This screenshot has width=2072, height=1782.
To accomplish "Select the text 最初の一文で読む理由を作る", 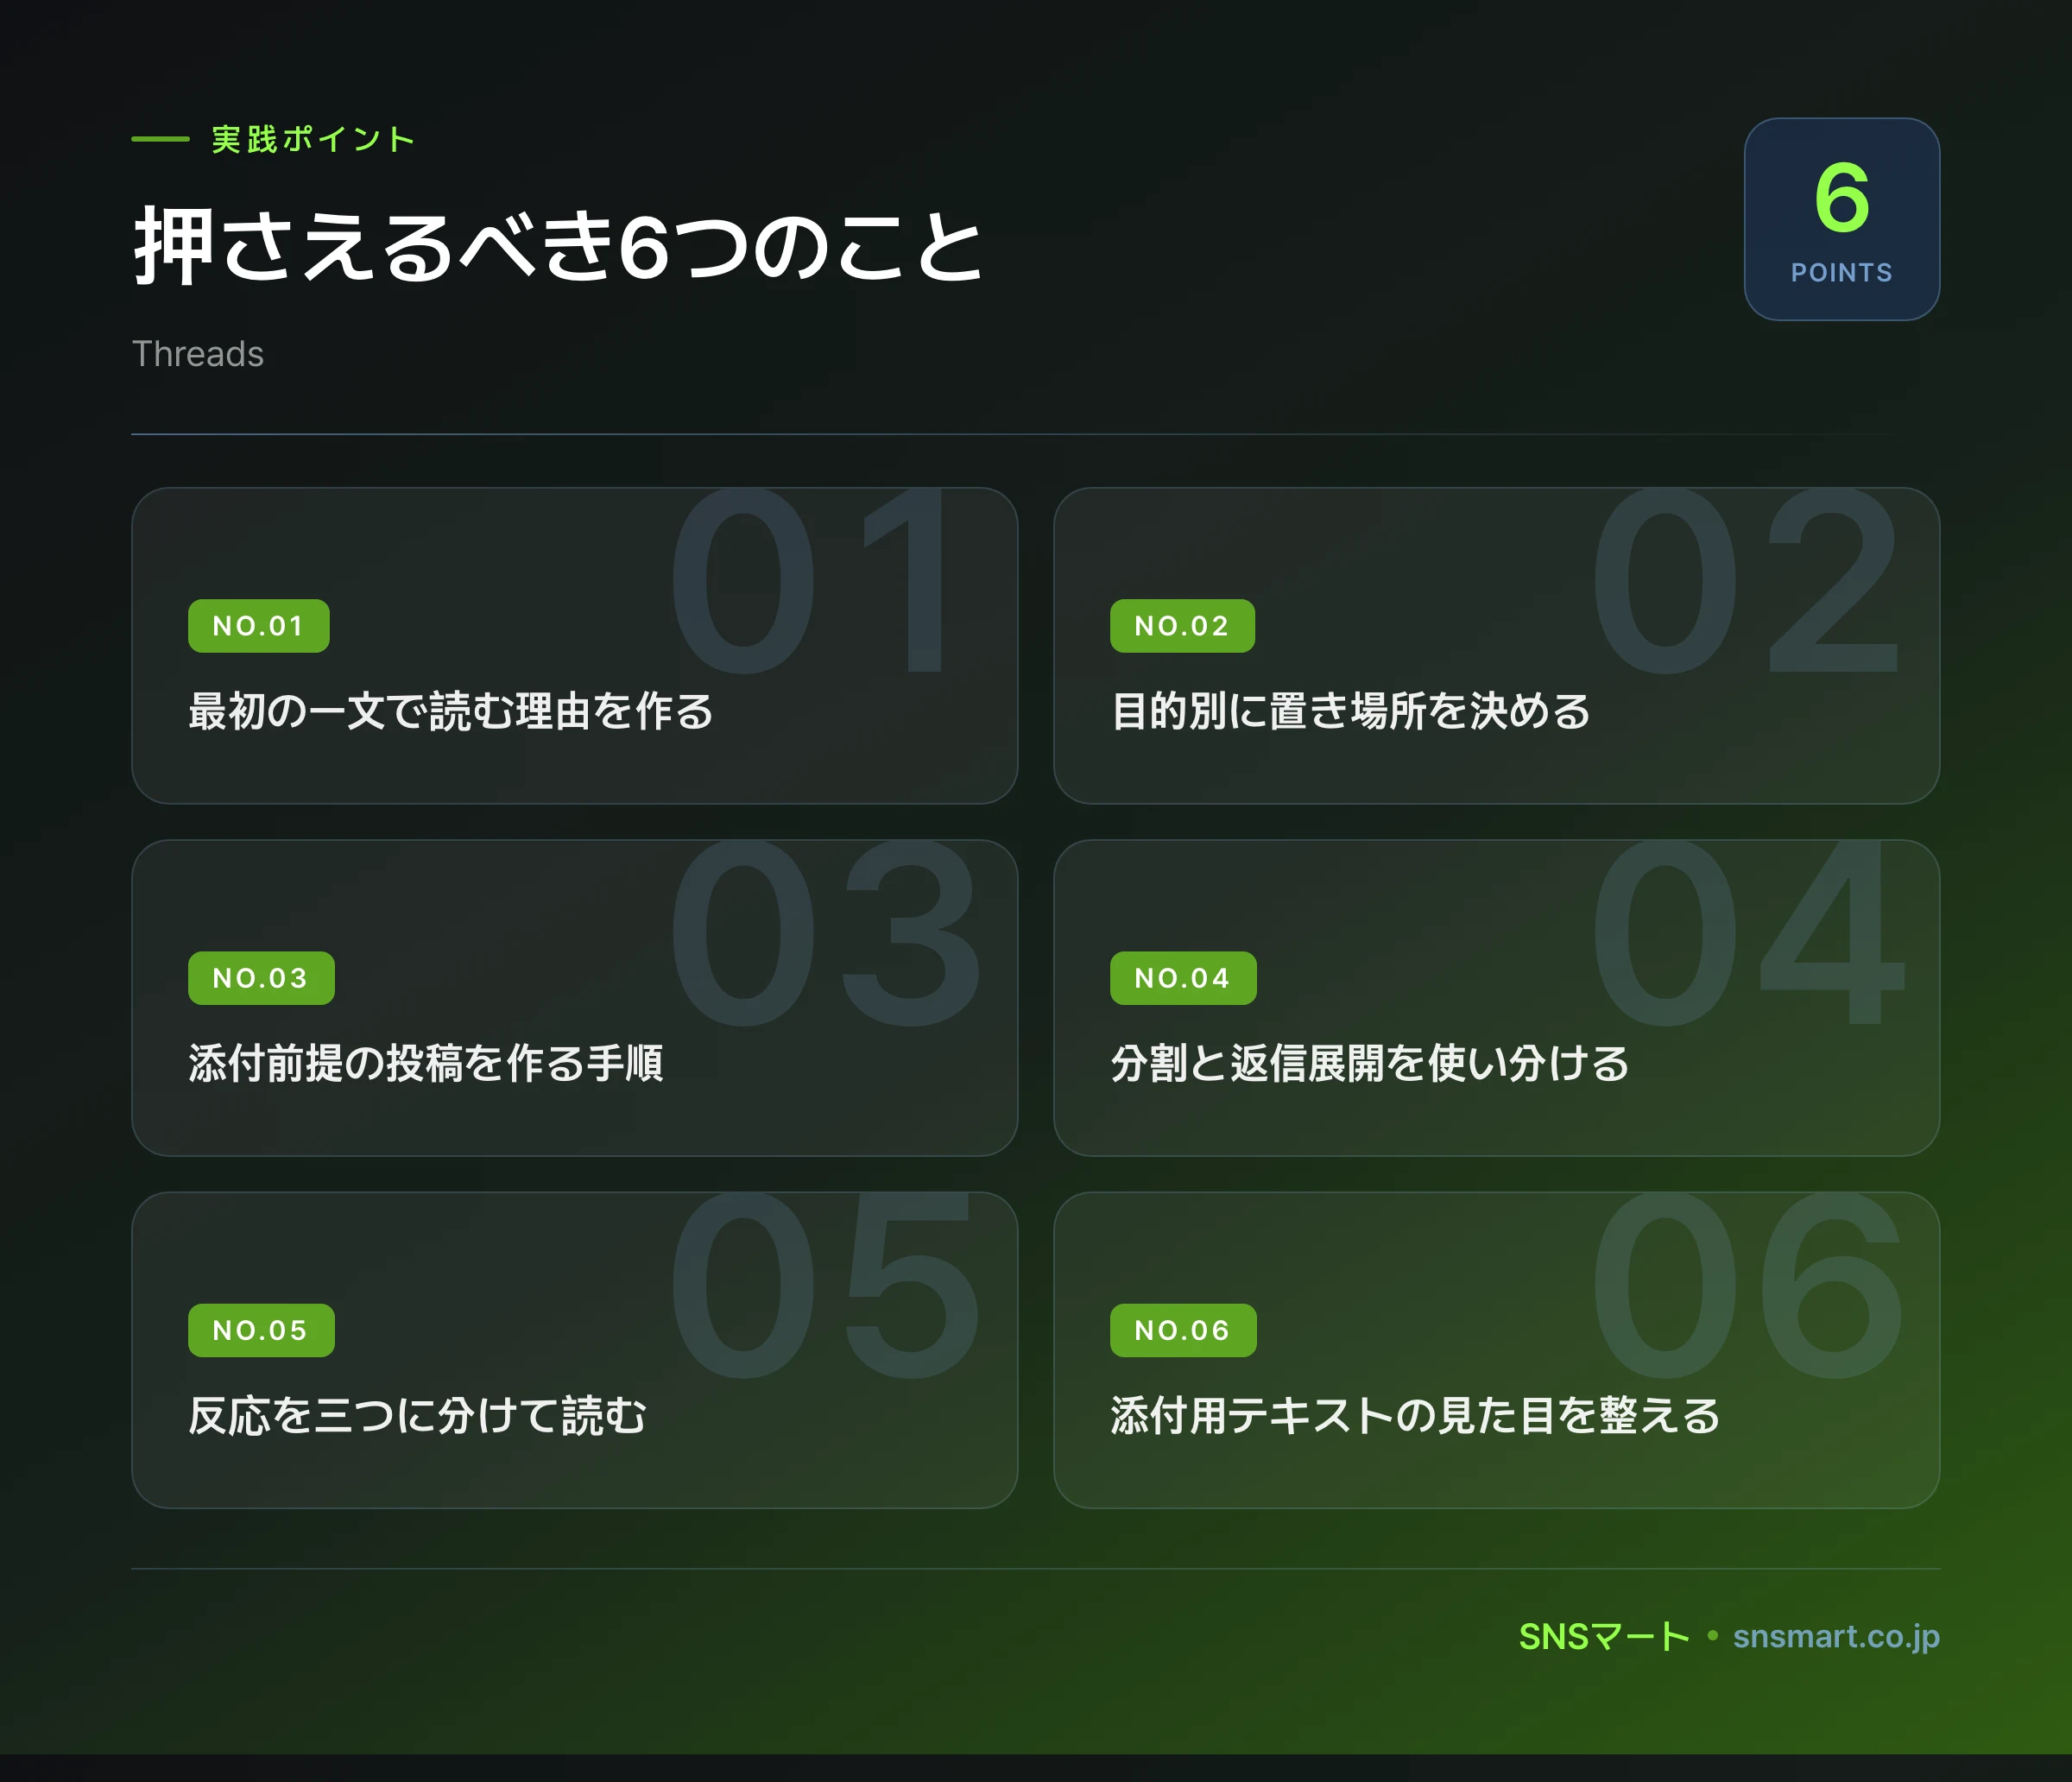I will pyautogui.click(x=451, y=712).
